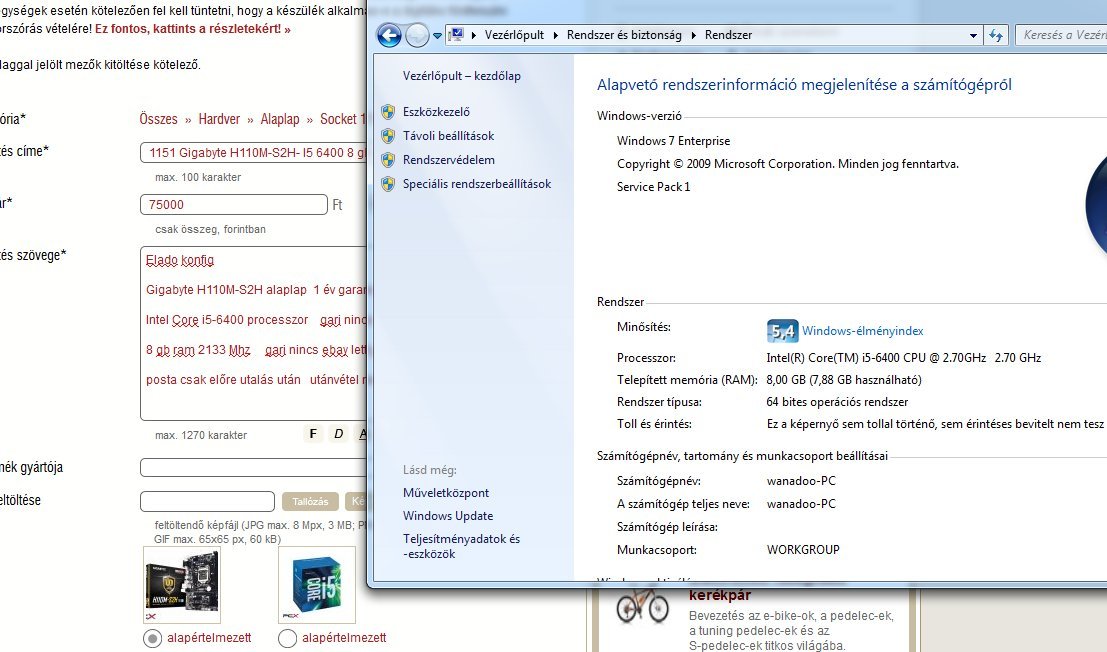The height and width of the screenshot is (652, 1107).
Task: Click the Gigabyte motherboard image thumbnail
Action: click(x=181, y=585)
